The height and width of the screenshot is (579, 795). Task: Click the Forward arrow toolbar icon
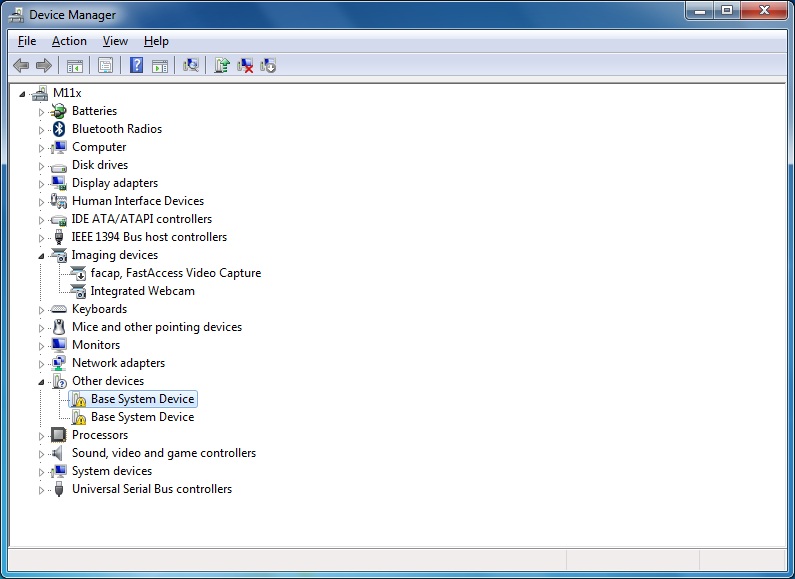click(x=44, y=65)
